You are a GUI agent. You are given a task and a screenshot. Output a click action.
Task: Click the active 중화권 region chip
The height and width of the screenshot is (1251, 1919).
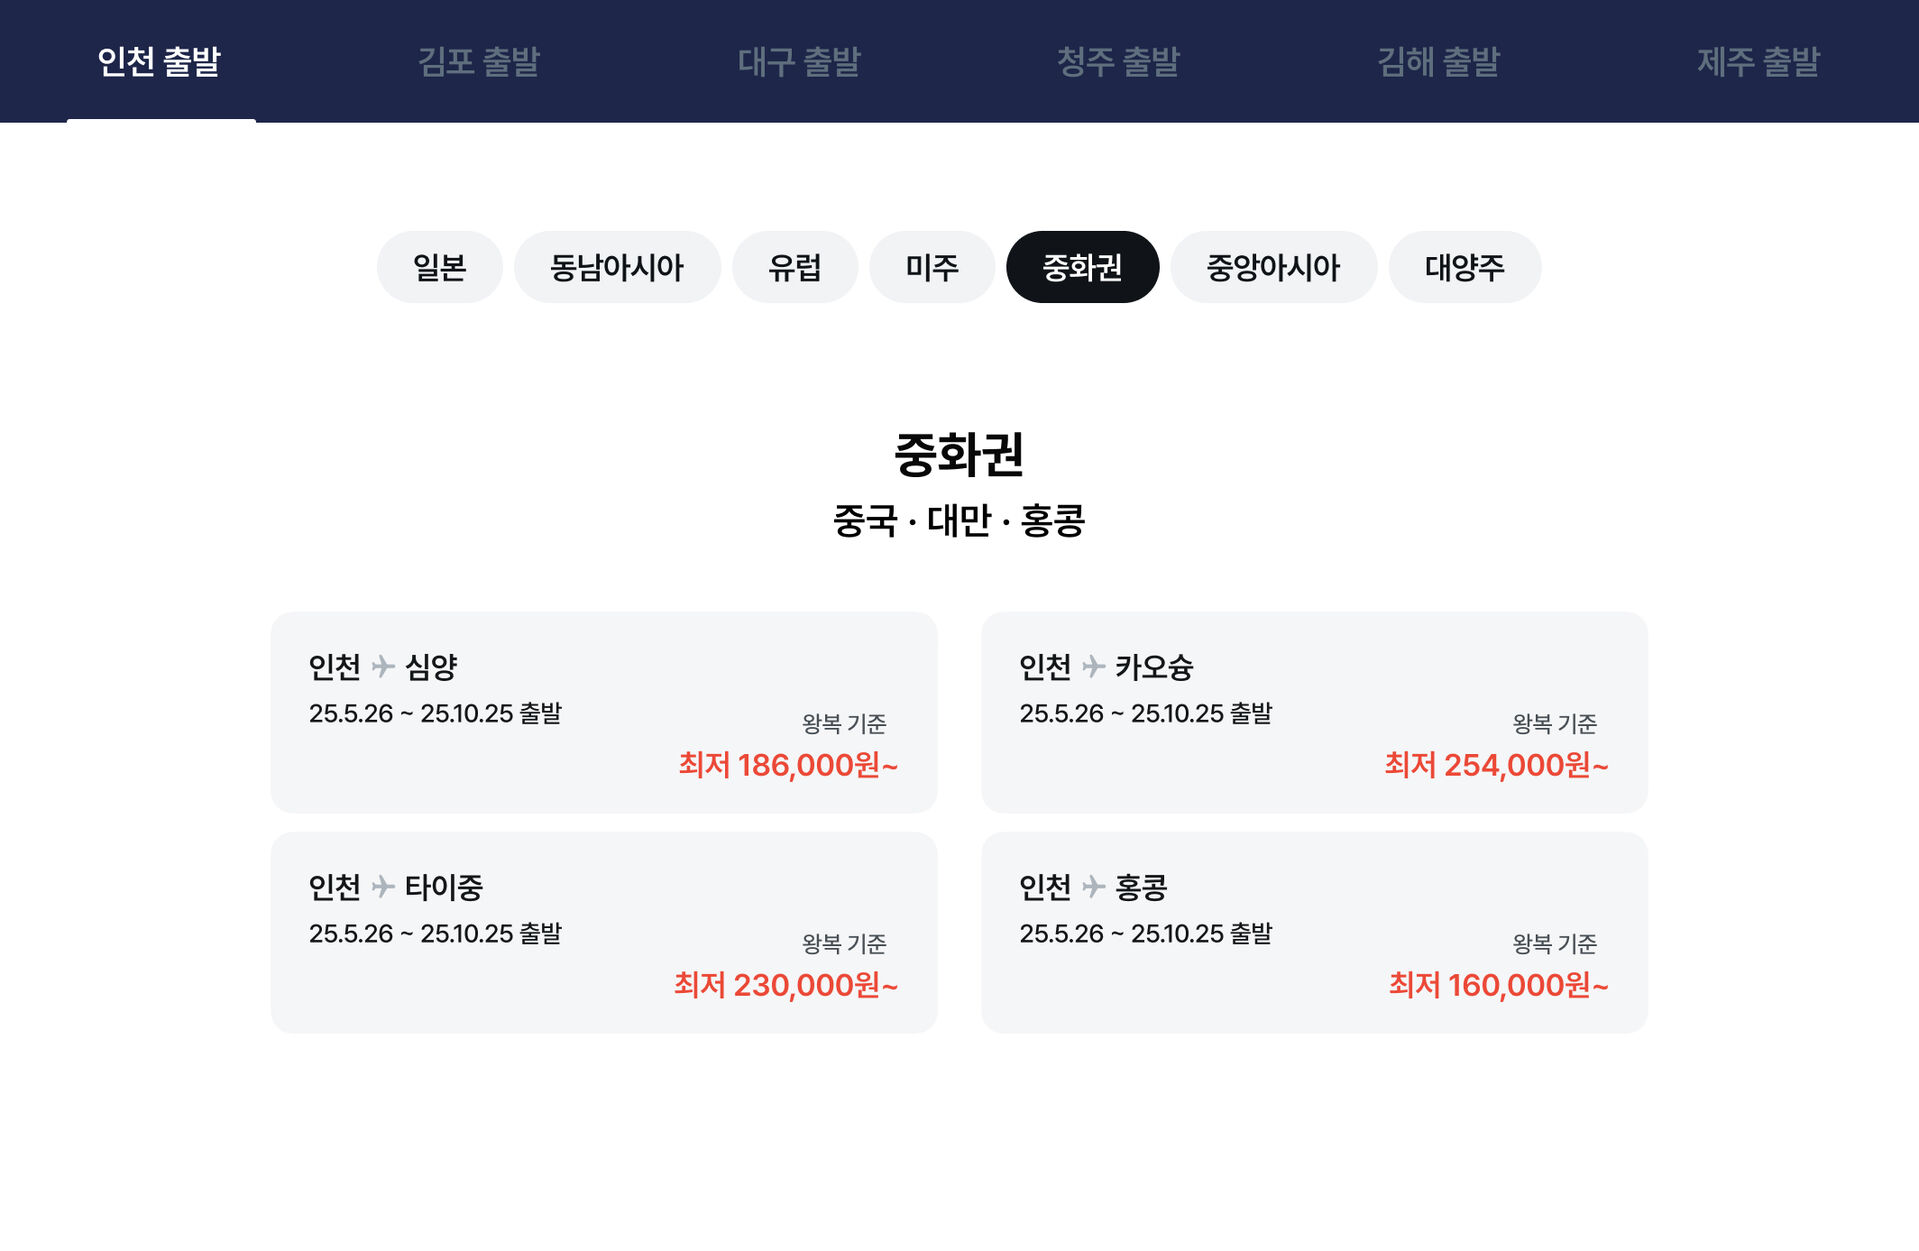pyautogui.click(x=1082, y=267)
